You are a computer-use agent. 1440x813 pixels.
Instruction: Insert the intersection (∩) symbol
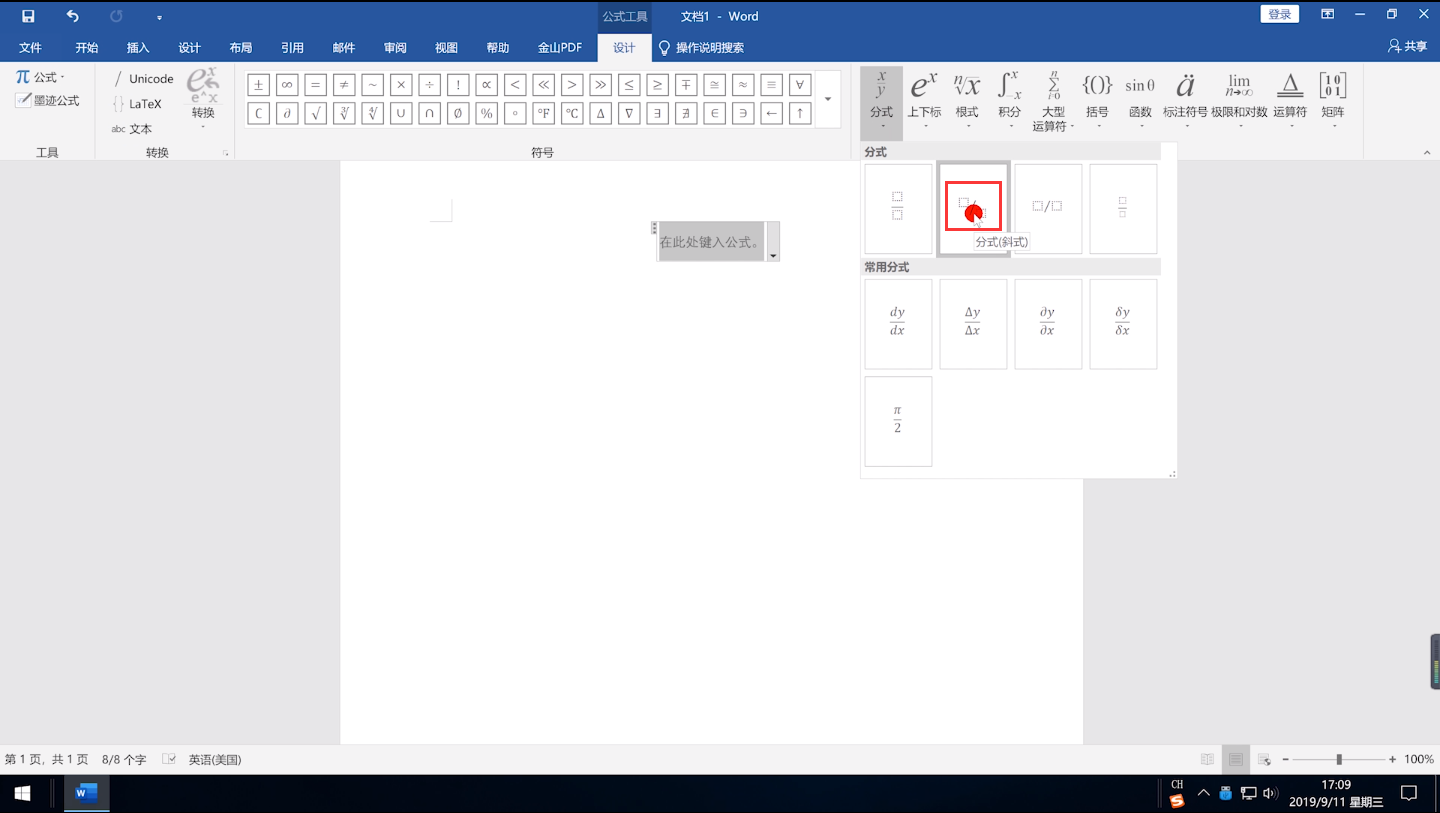point(429,113)
